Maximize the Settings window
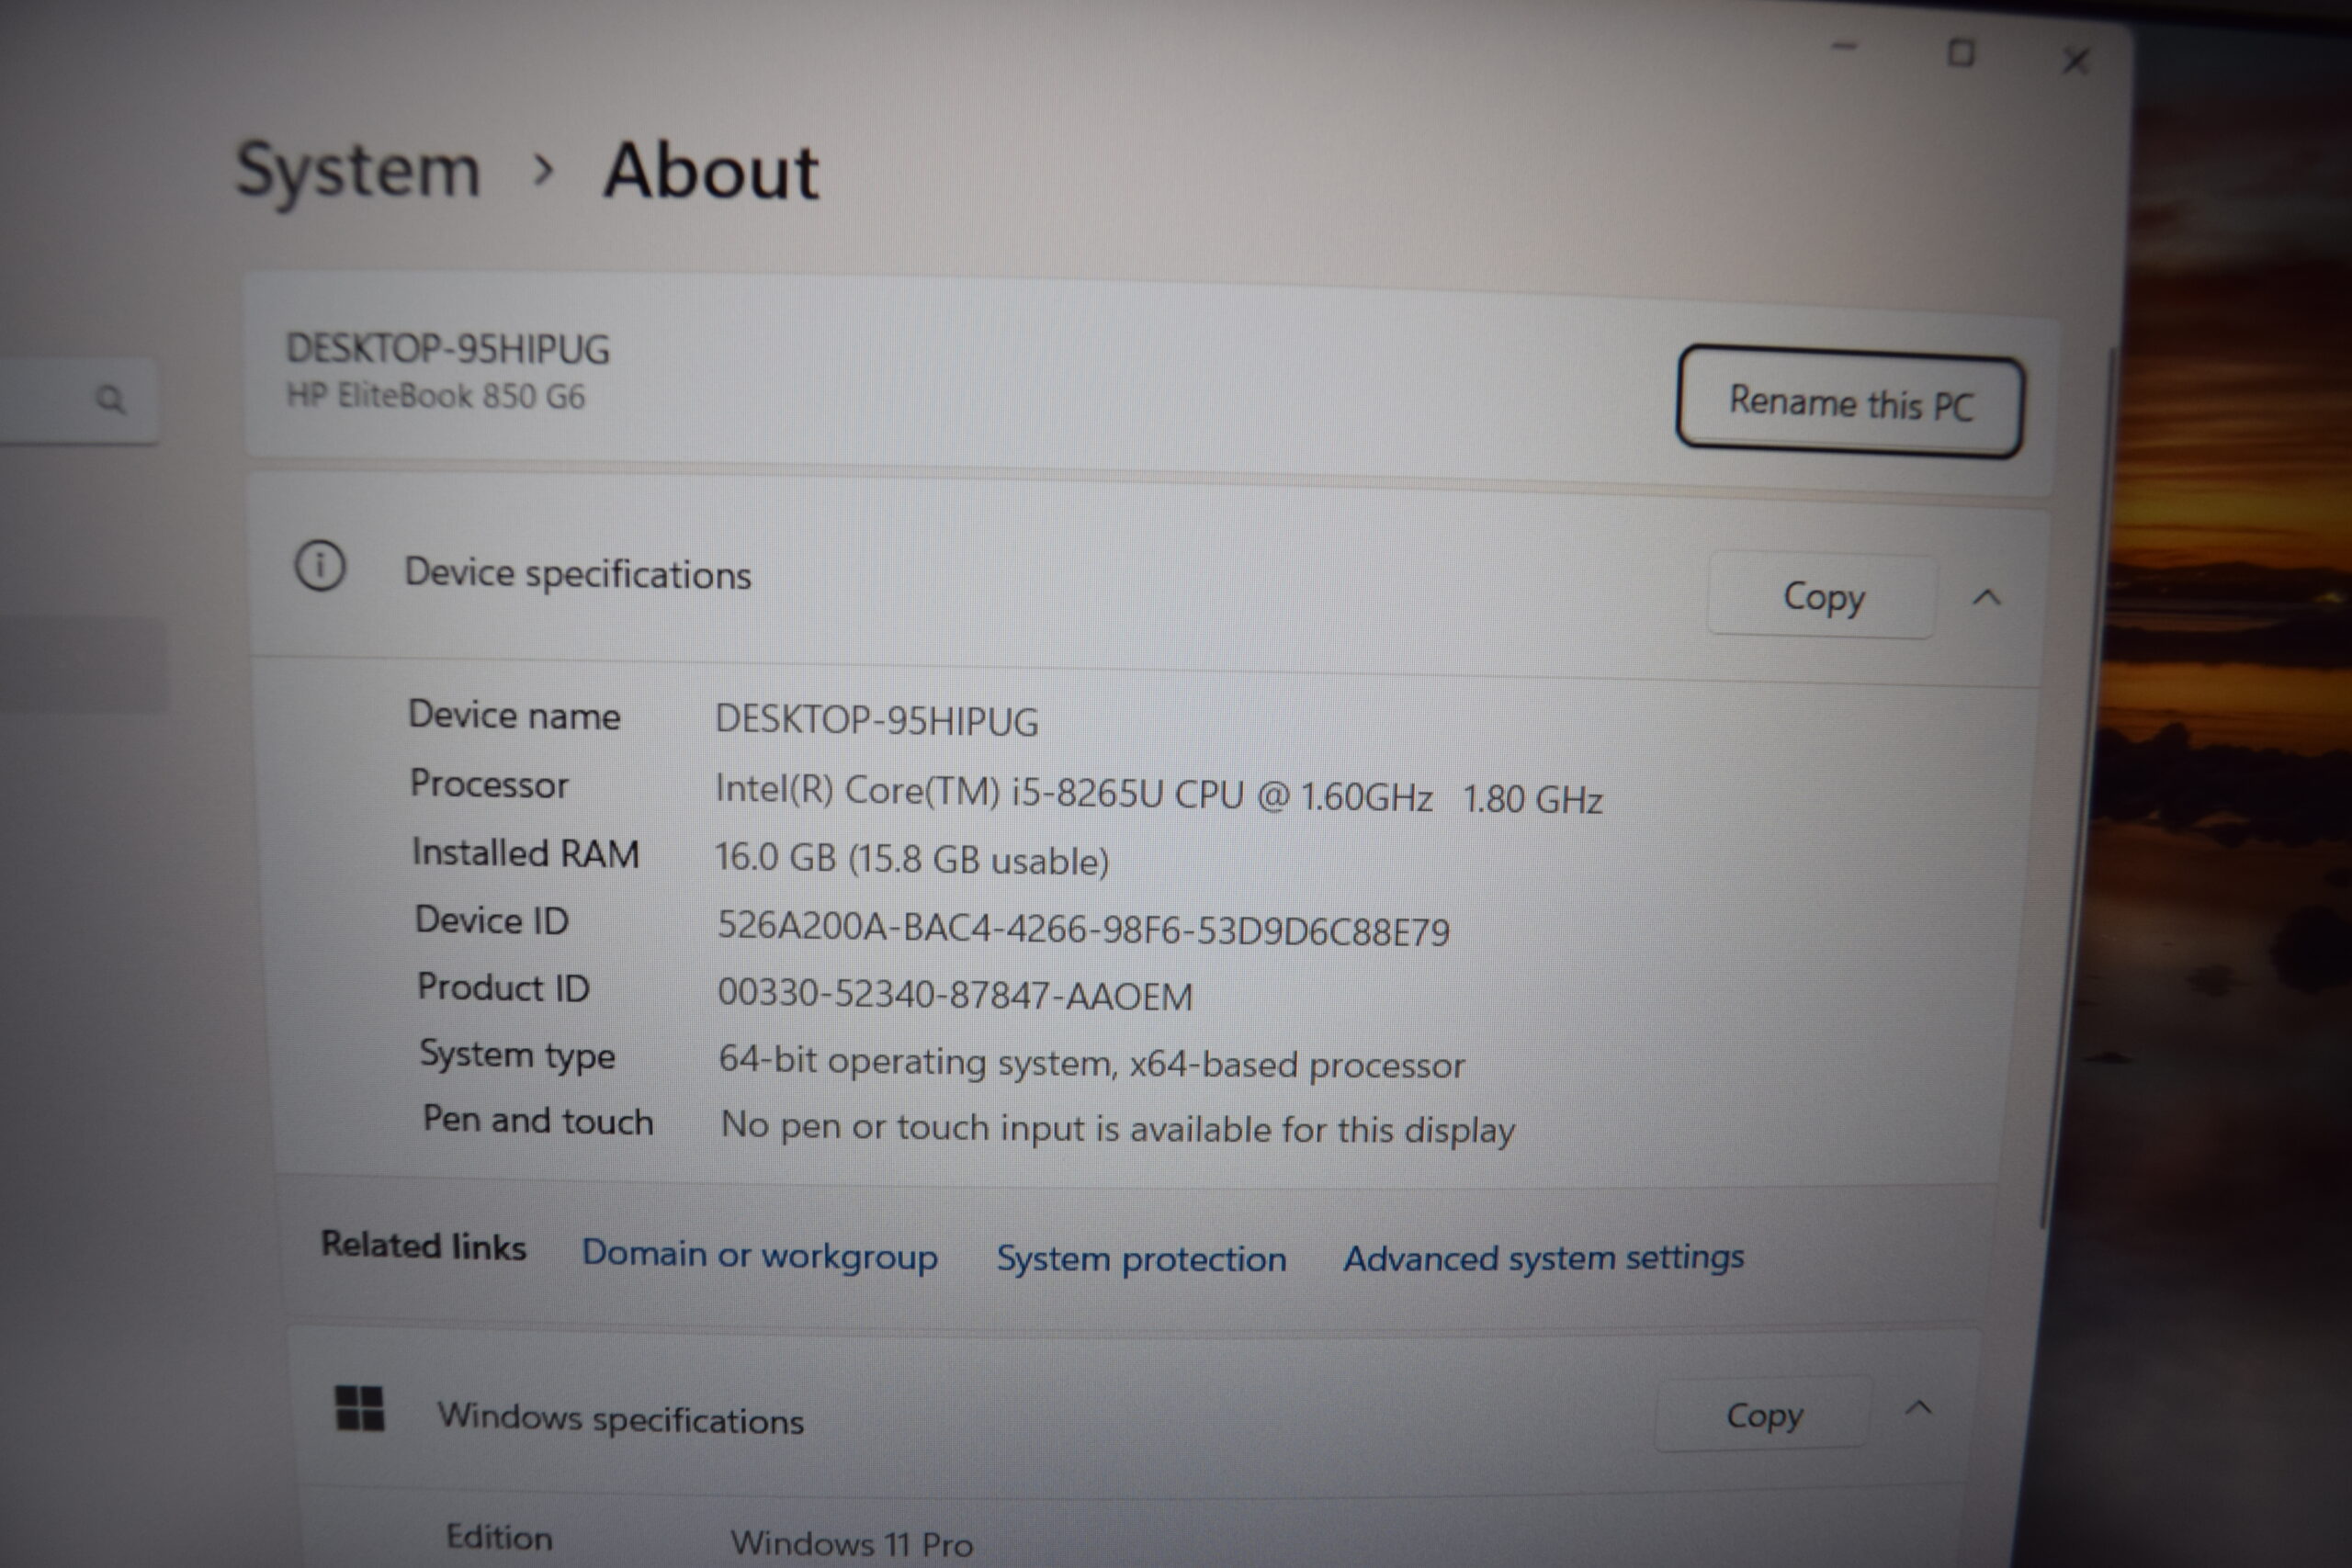 coord(1961,52)
